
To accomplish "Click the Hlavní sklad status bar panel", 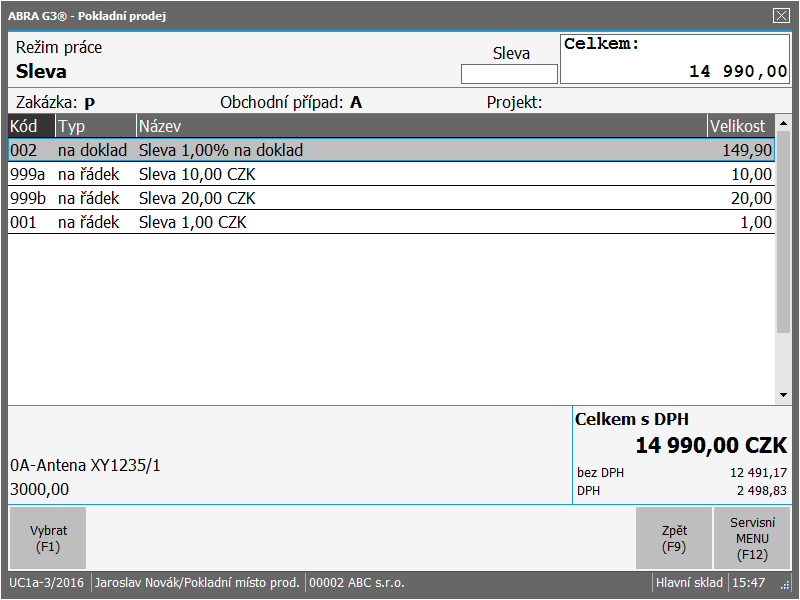I will point(689,582).
